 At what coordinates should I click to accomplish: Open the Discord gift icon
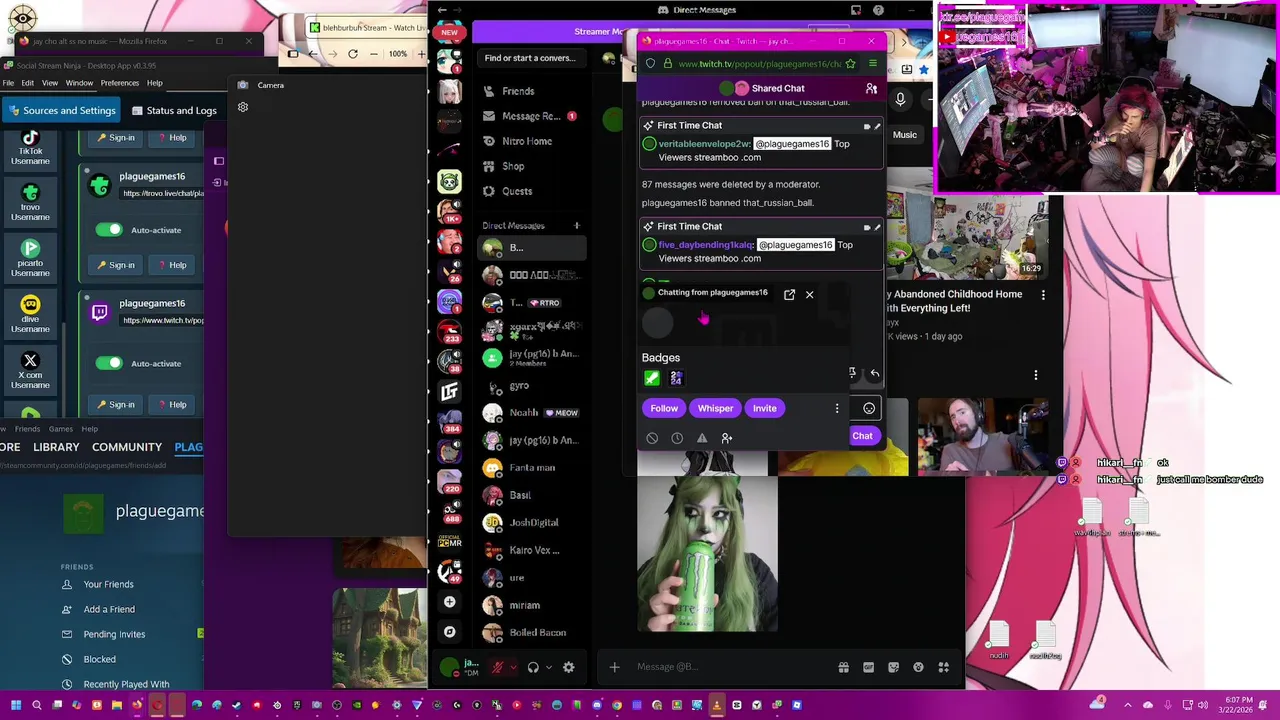(x=843, y=667)
